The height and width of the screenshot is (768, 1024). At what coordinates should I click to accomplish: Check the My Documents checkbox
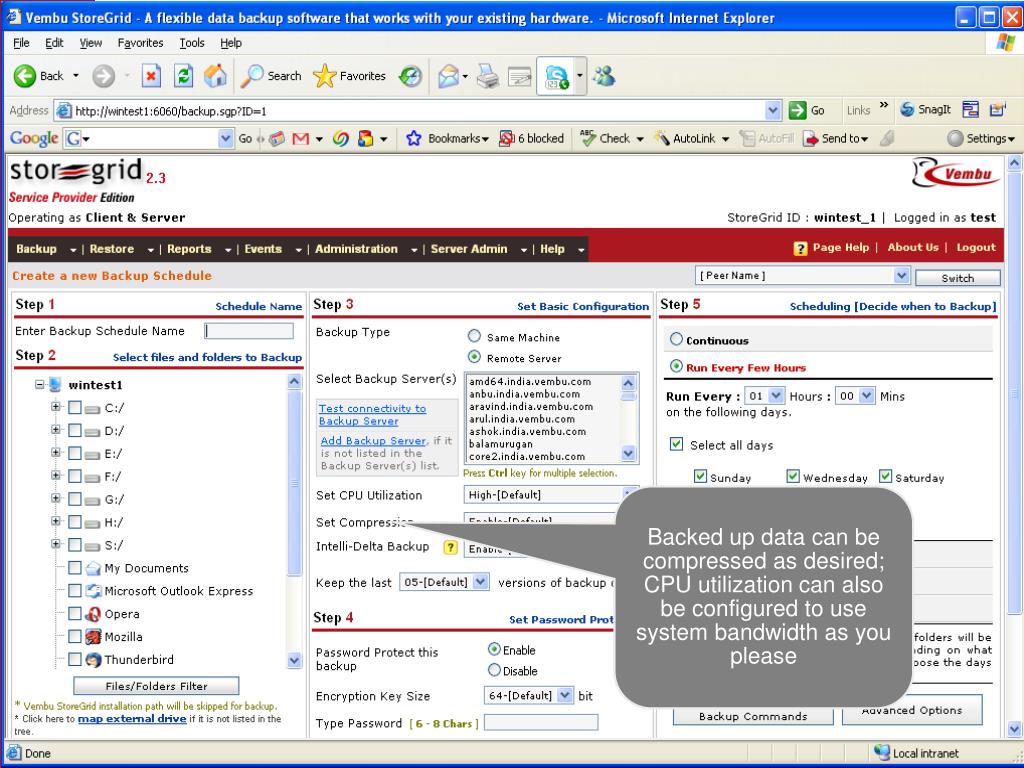coord(74,568)
